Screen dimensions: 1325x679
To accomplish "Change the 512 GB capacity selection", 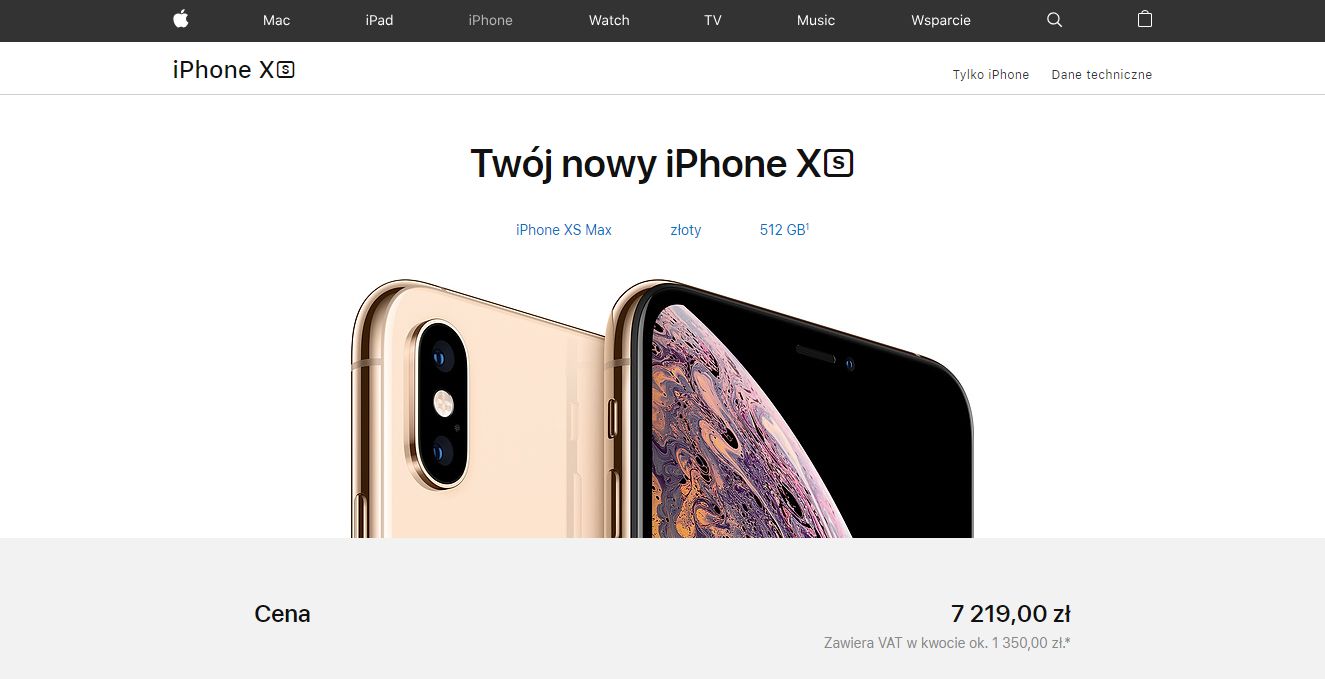I will 784,230.
